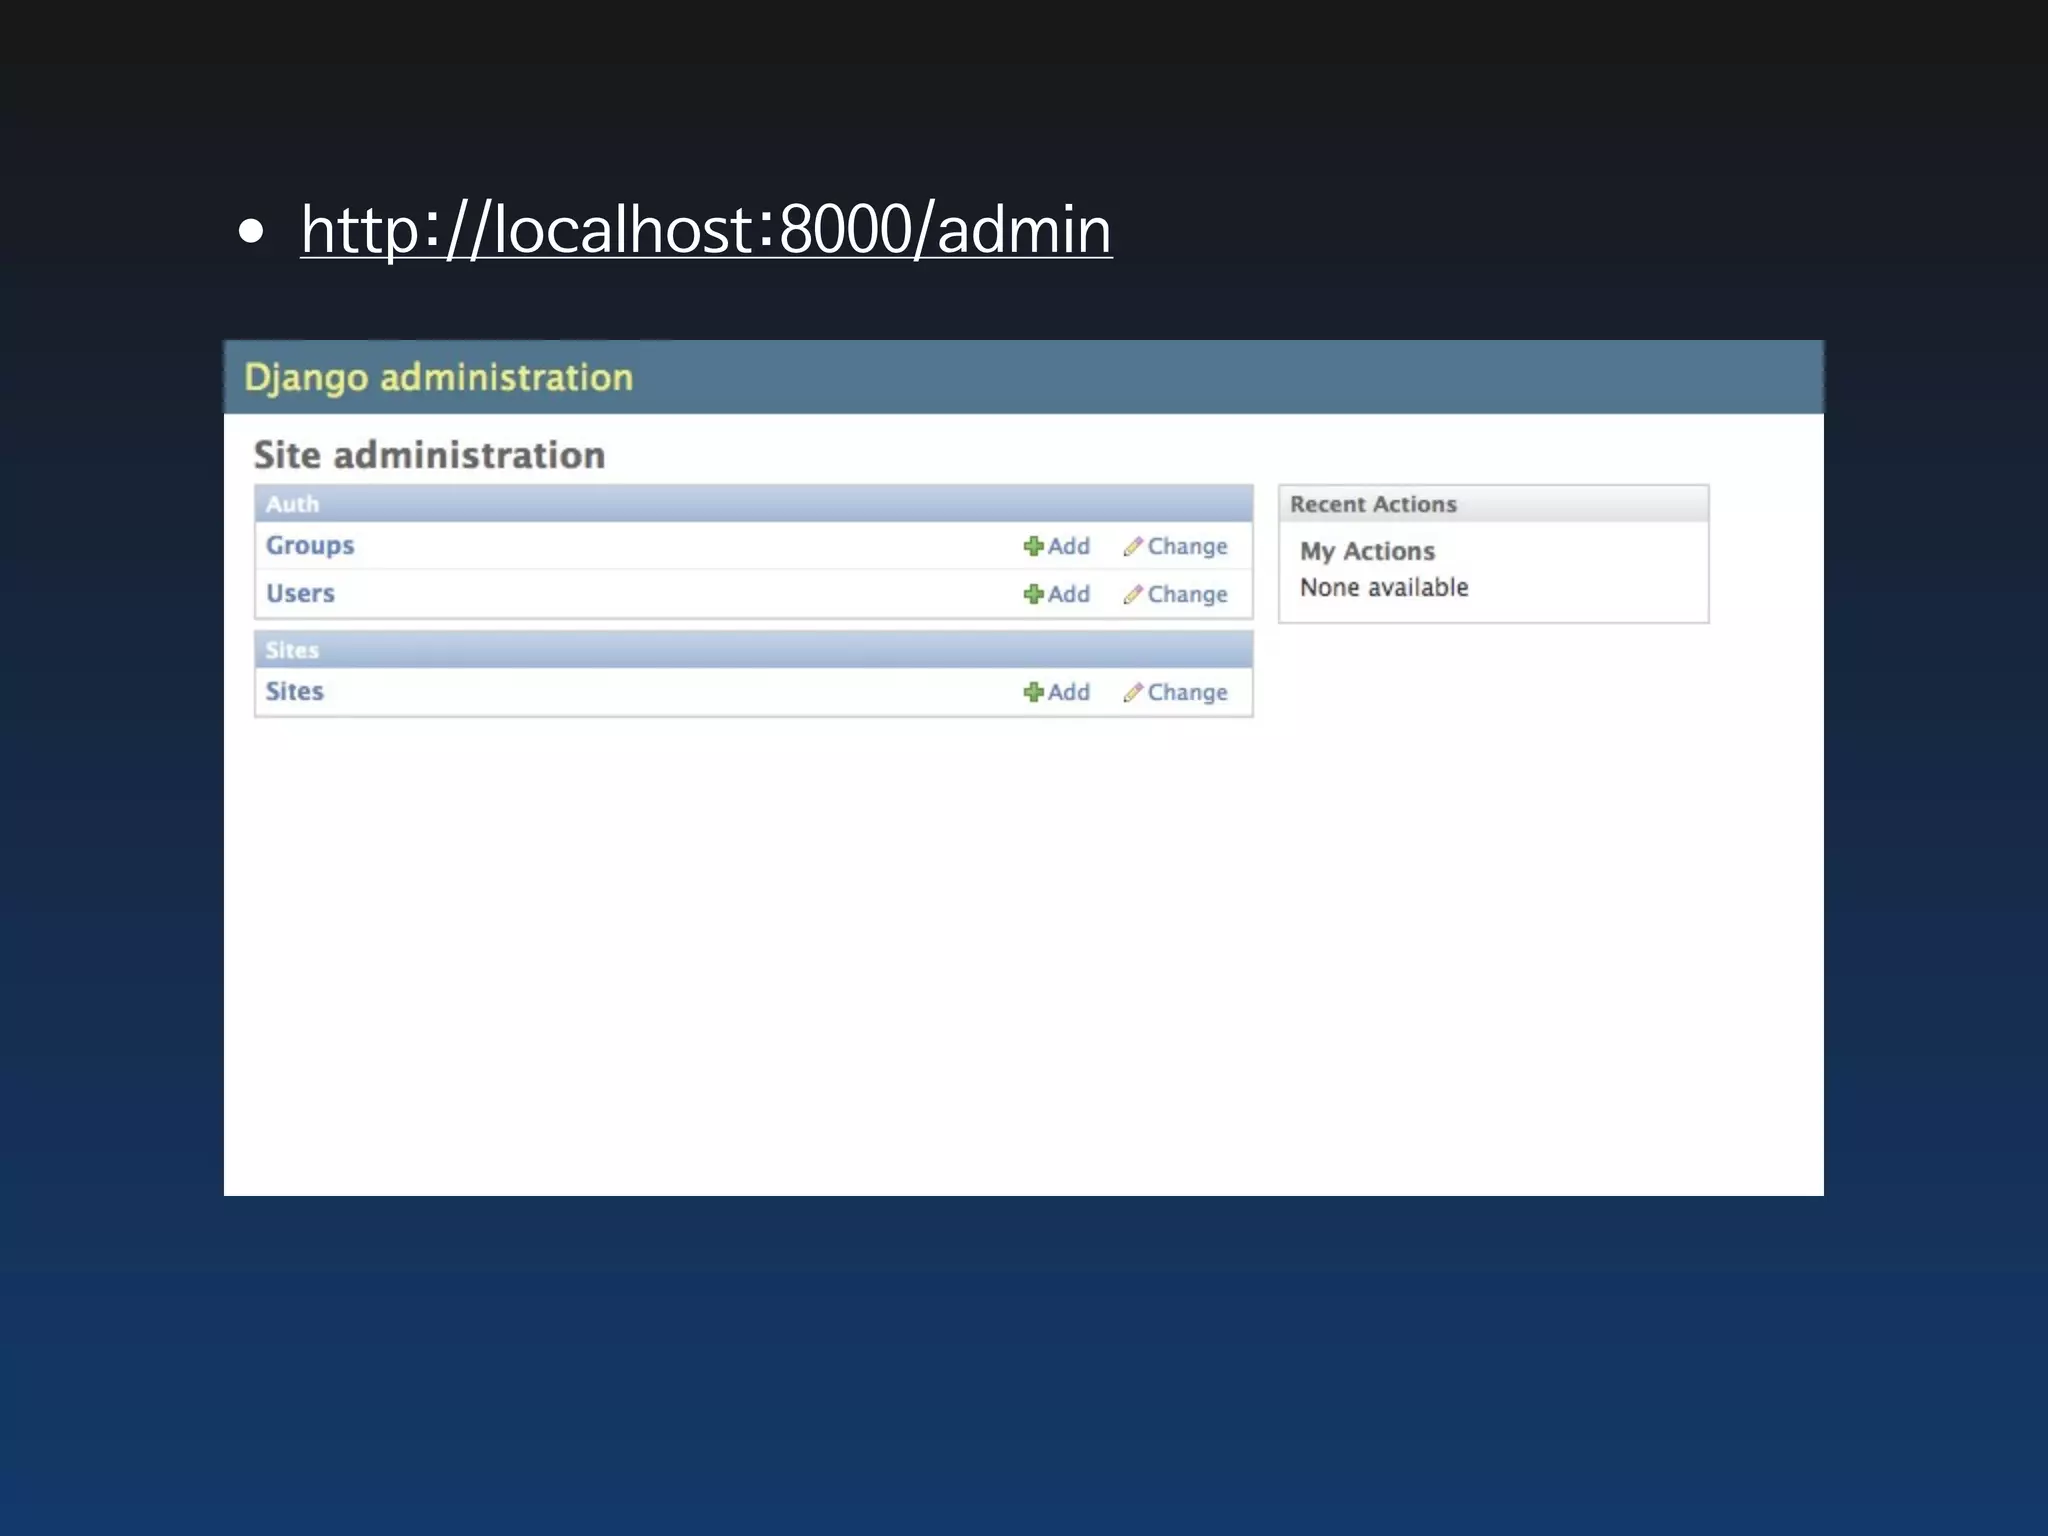2048x1536 pixels.
Task: Click the Site administration page heading
Action: pos(429,455)
